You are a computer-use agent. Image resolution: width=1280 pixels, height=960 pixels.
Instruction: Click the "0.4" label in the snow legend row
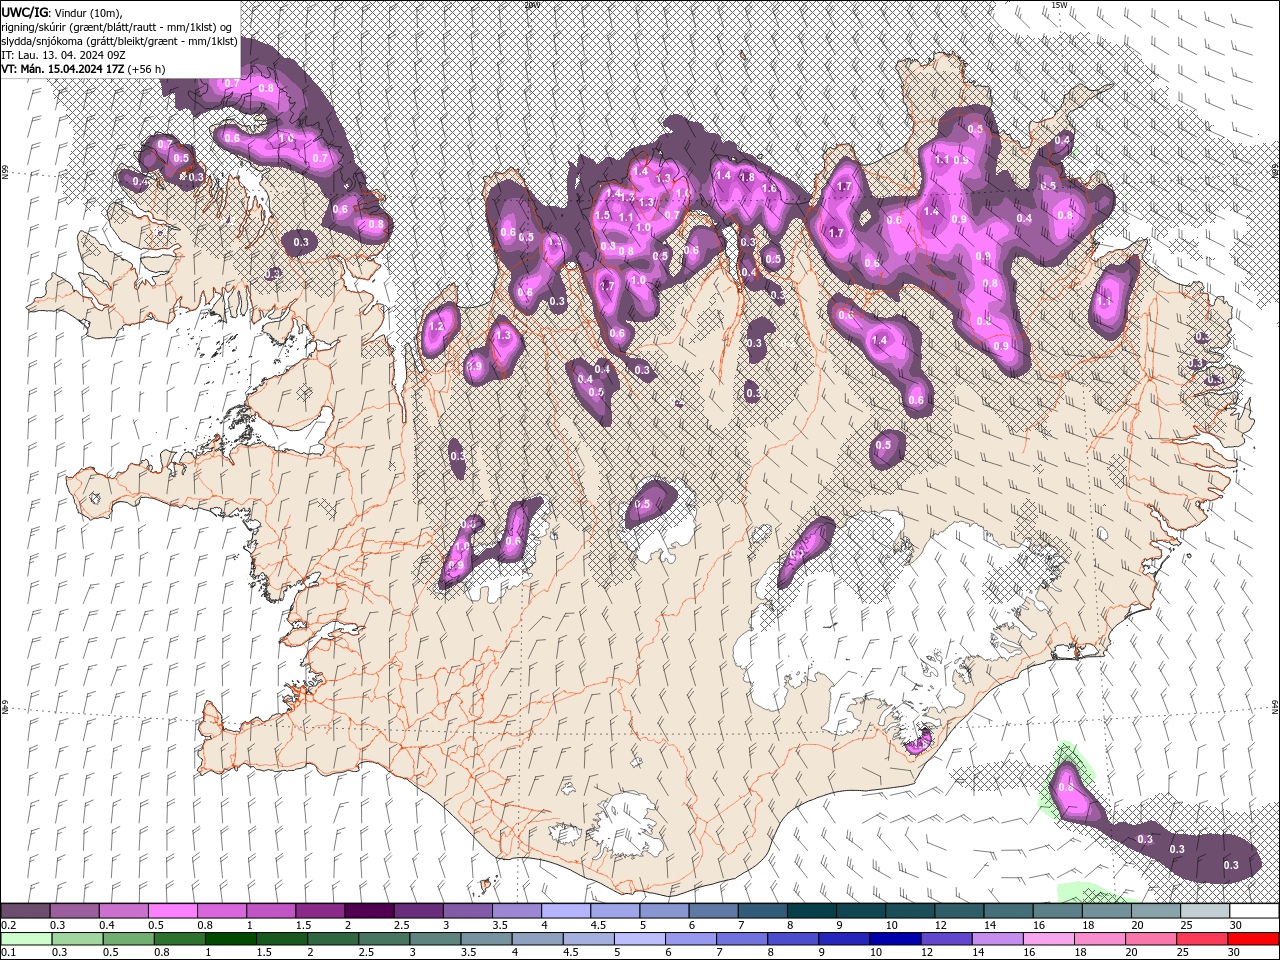click(106, 925)
